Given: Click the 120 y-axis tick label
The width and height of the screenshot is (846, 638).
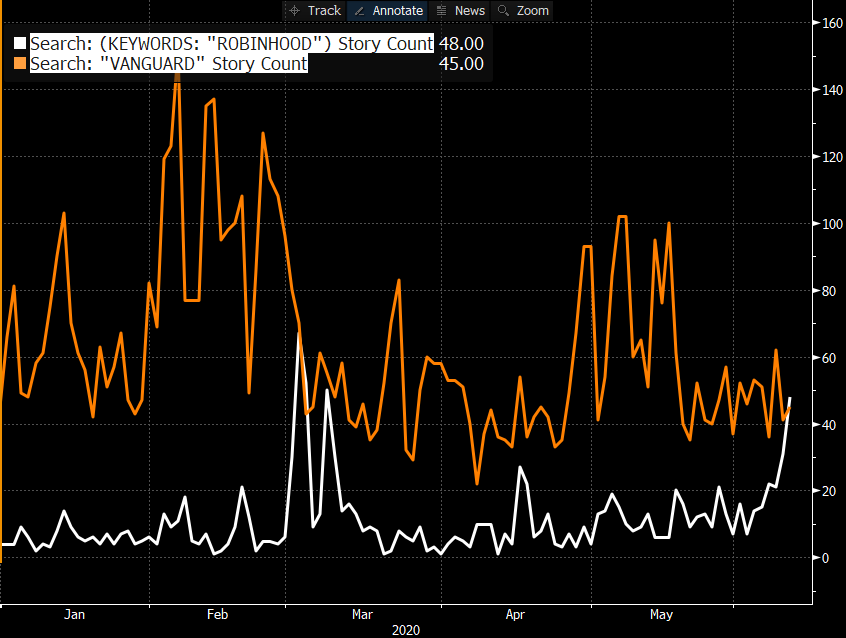Looking at the screenshot, I should click(x=832, y=157).
